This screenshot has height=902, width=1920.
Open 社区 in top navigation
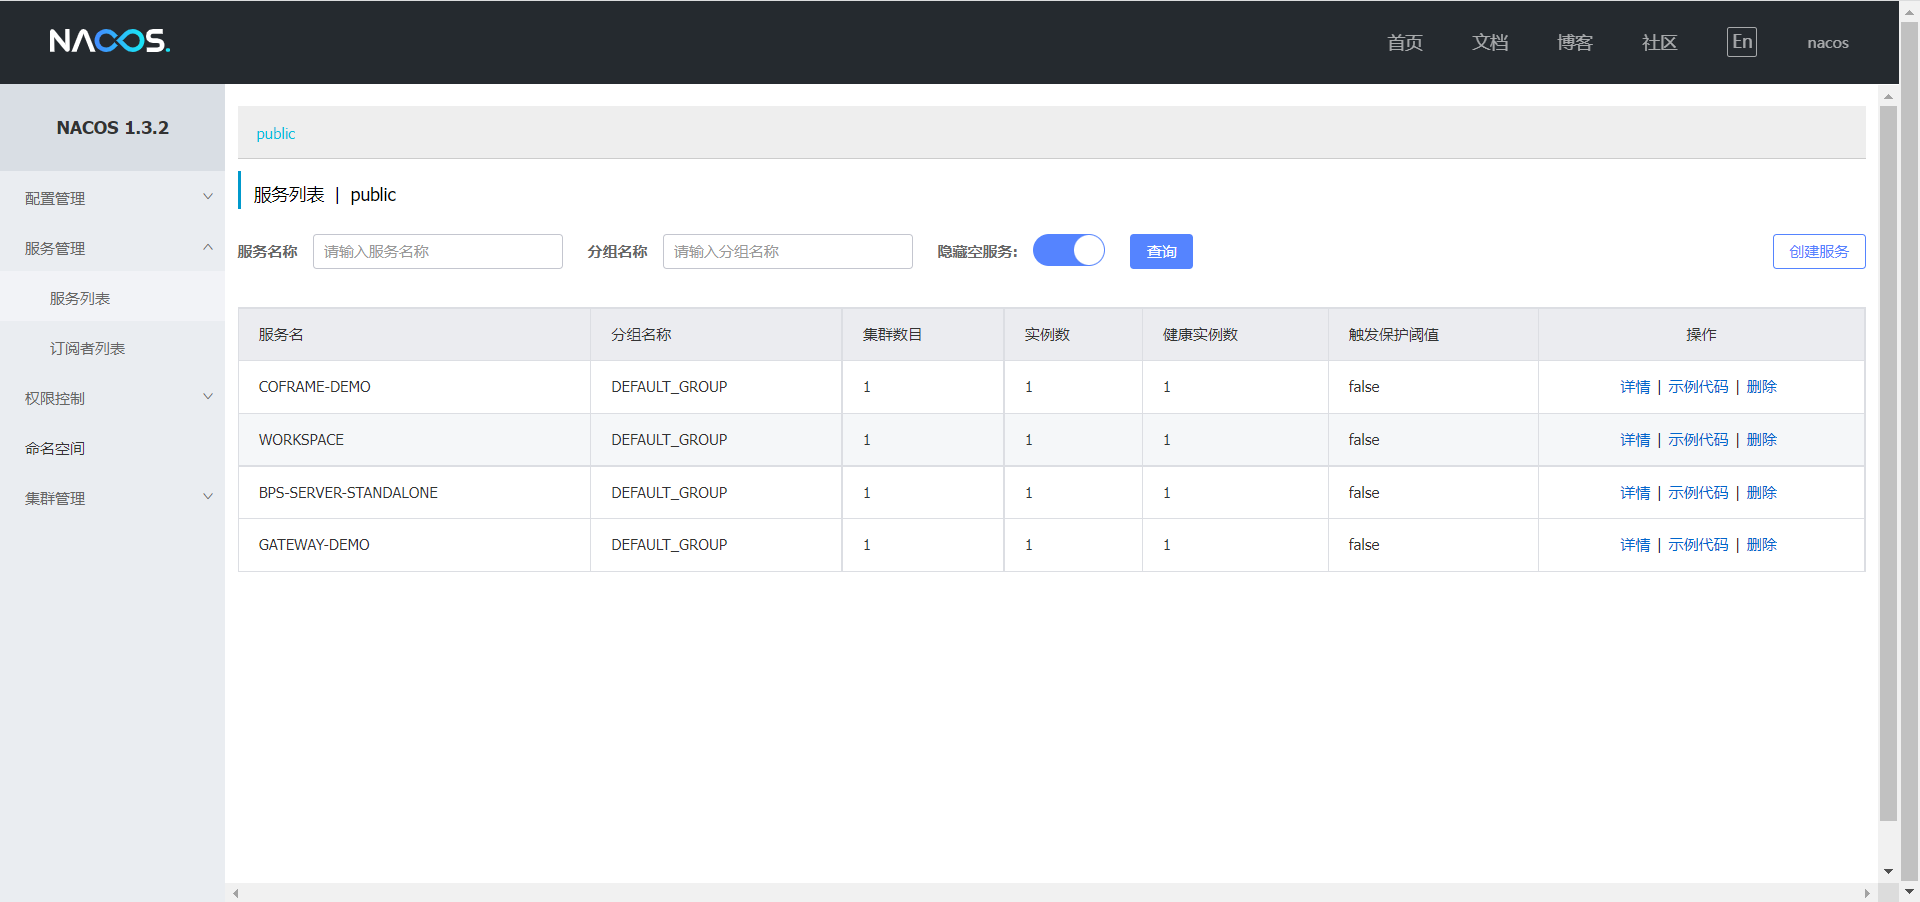pyautogui.click(x=1660, y=42)
